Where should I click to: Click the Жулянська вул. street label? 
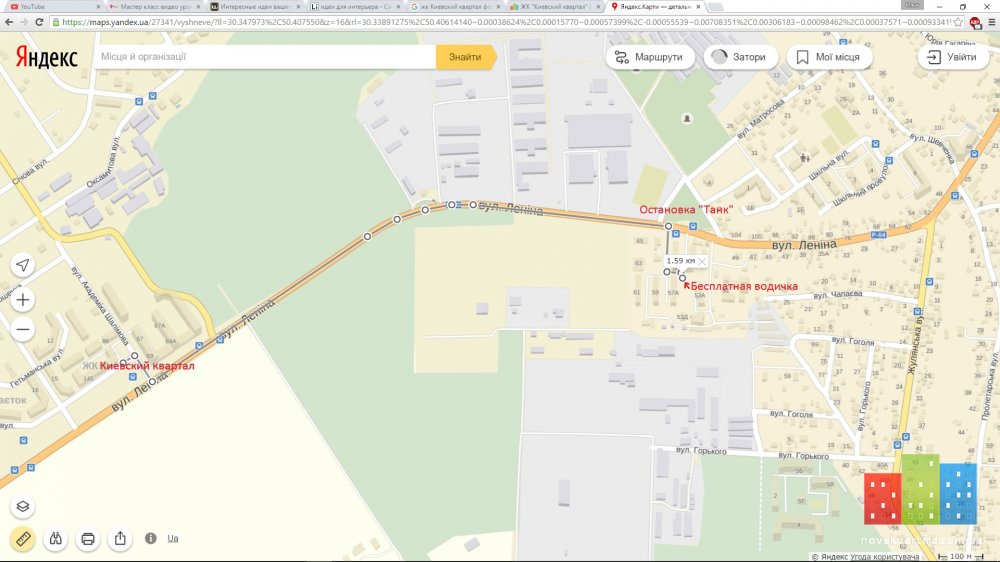(916, 344)
